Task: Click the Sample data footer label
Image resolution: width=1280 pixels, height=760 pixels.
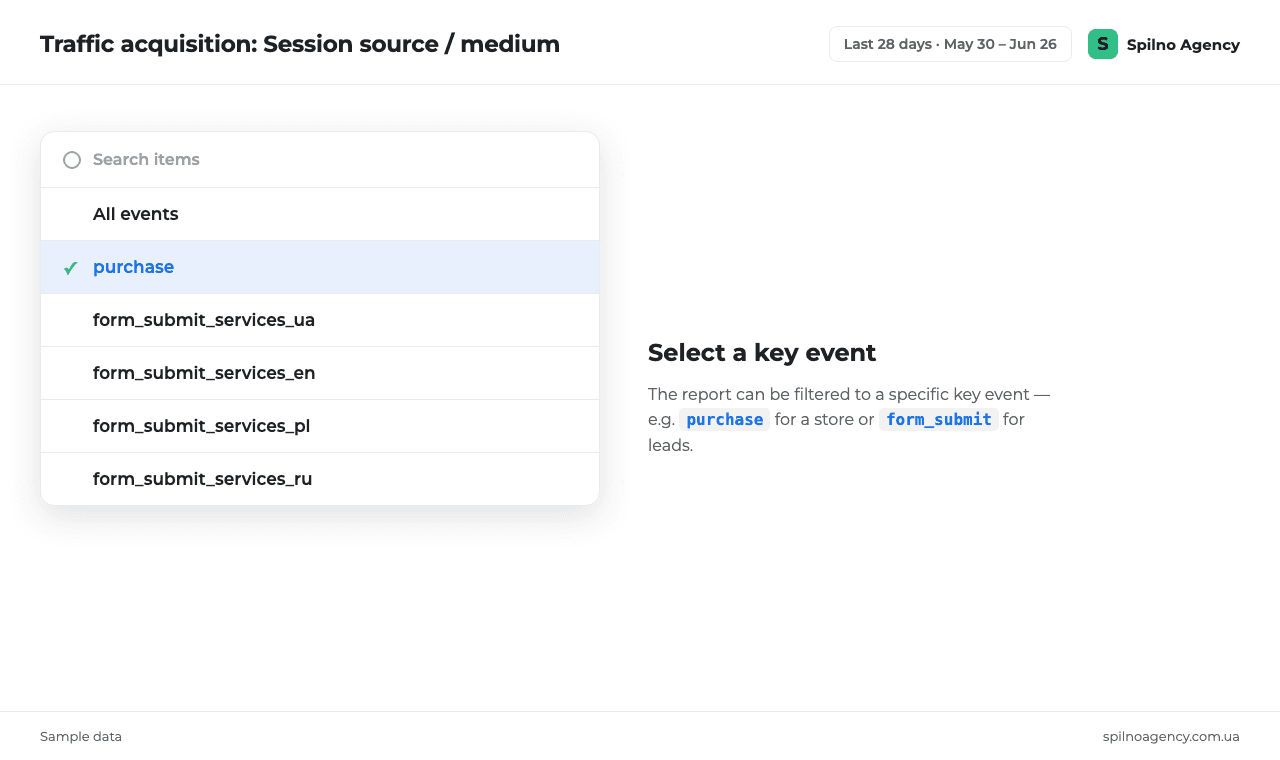Action: click(81, 737)
